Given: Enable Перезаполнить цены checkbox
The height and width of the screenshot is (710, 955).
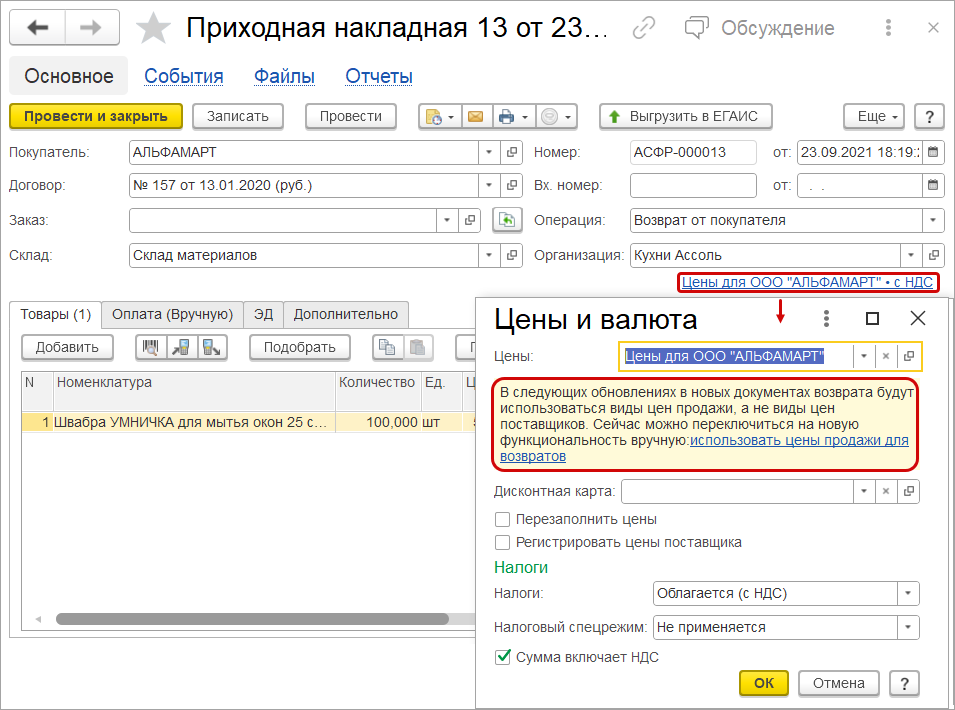Looking at the screenshot, I should tap(502, 519).
